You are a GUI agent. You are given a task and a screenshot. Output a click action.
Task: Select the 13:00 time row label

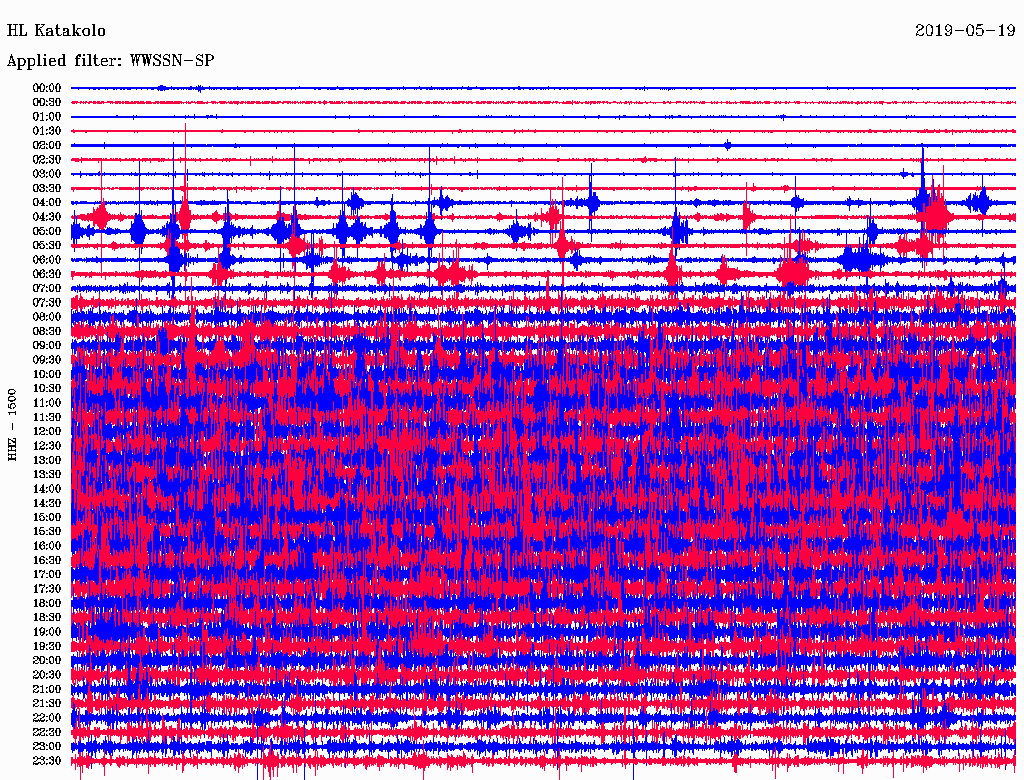coord(47,461)
